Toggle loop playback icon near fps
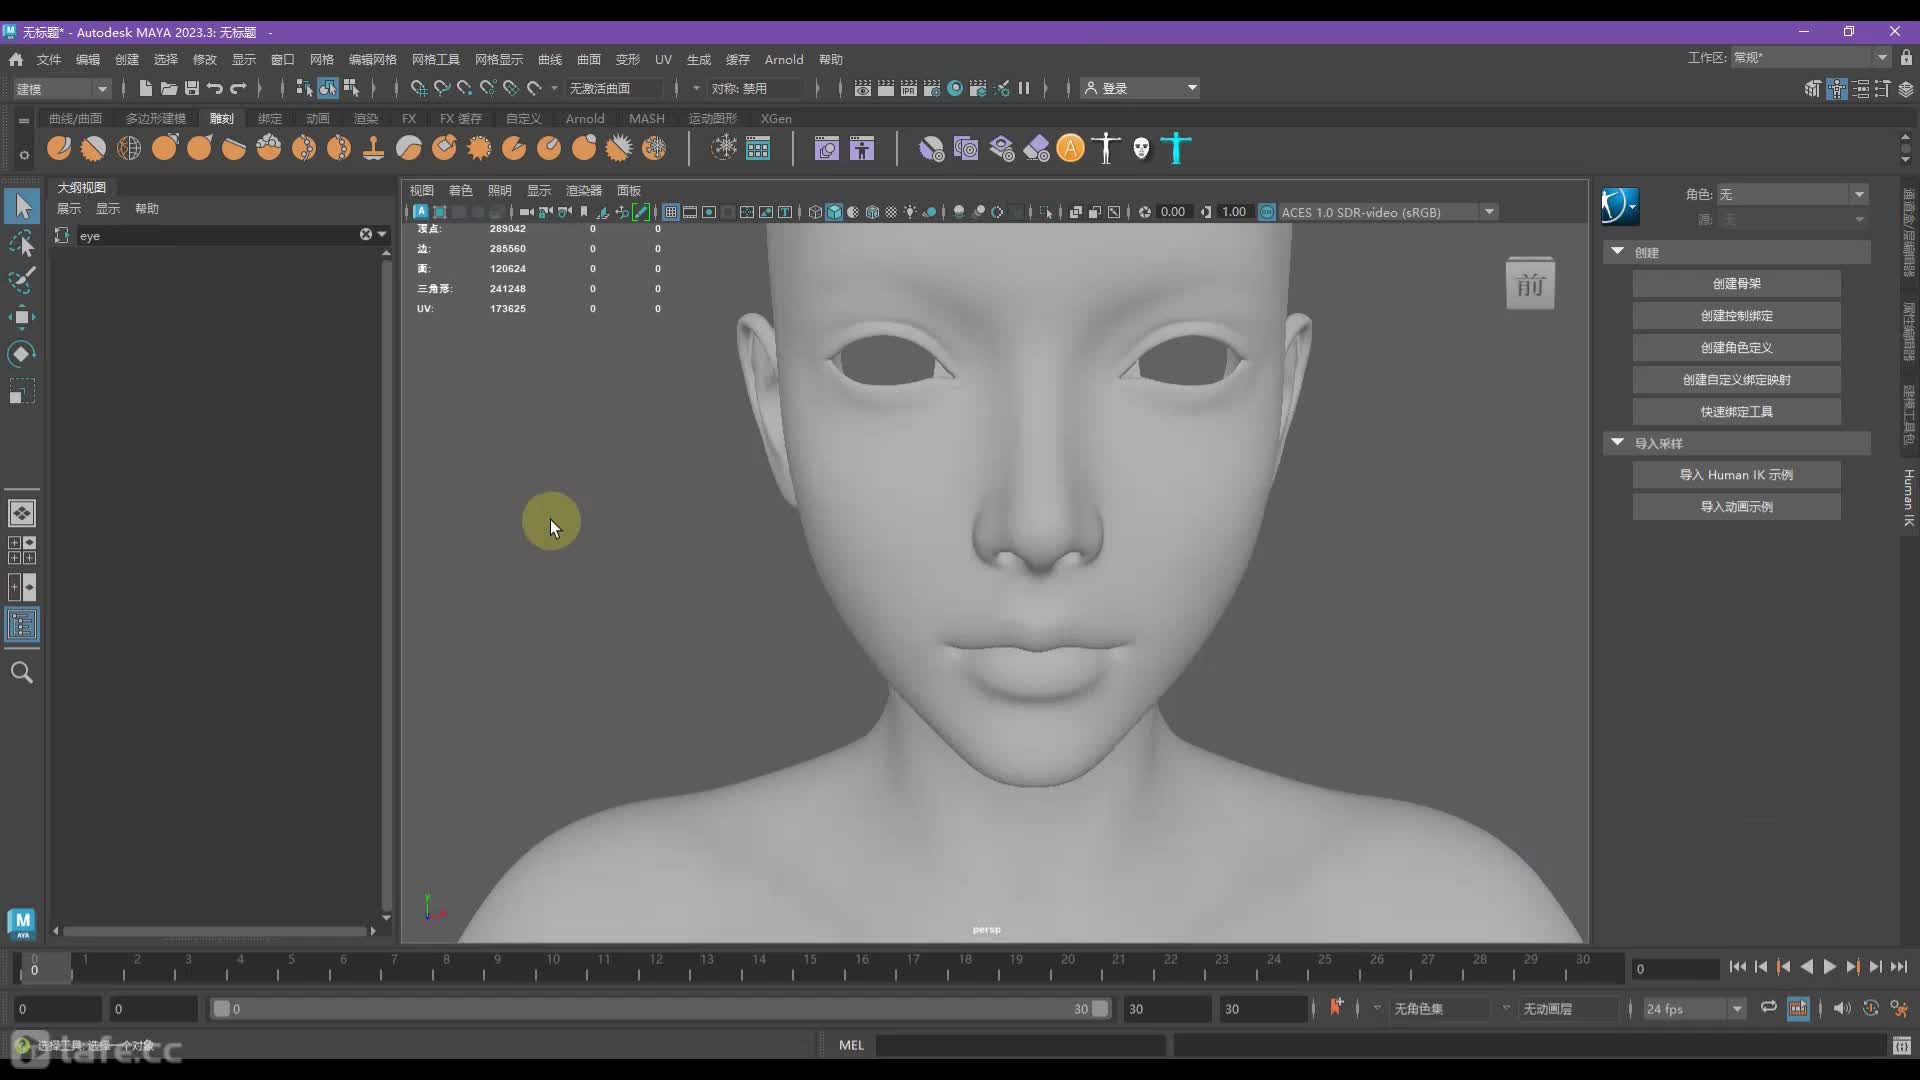Screen dimensions: 1920x1080 (x=1769, y=1008)
